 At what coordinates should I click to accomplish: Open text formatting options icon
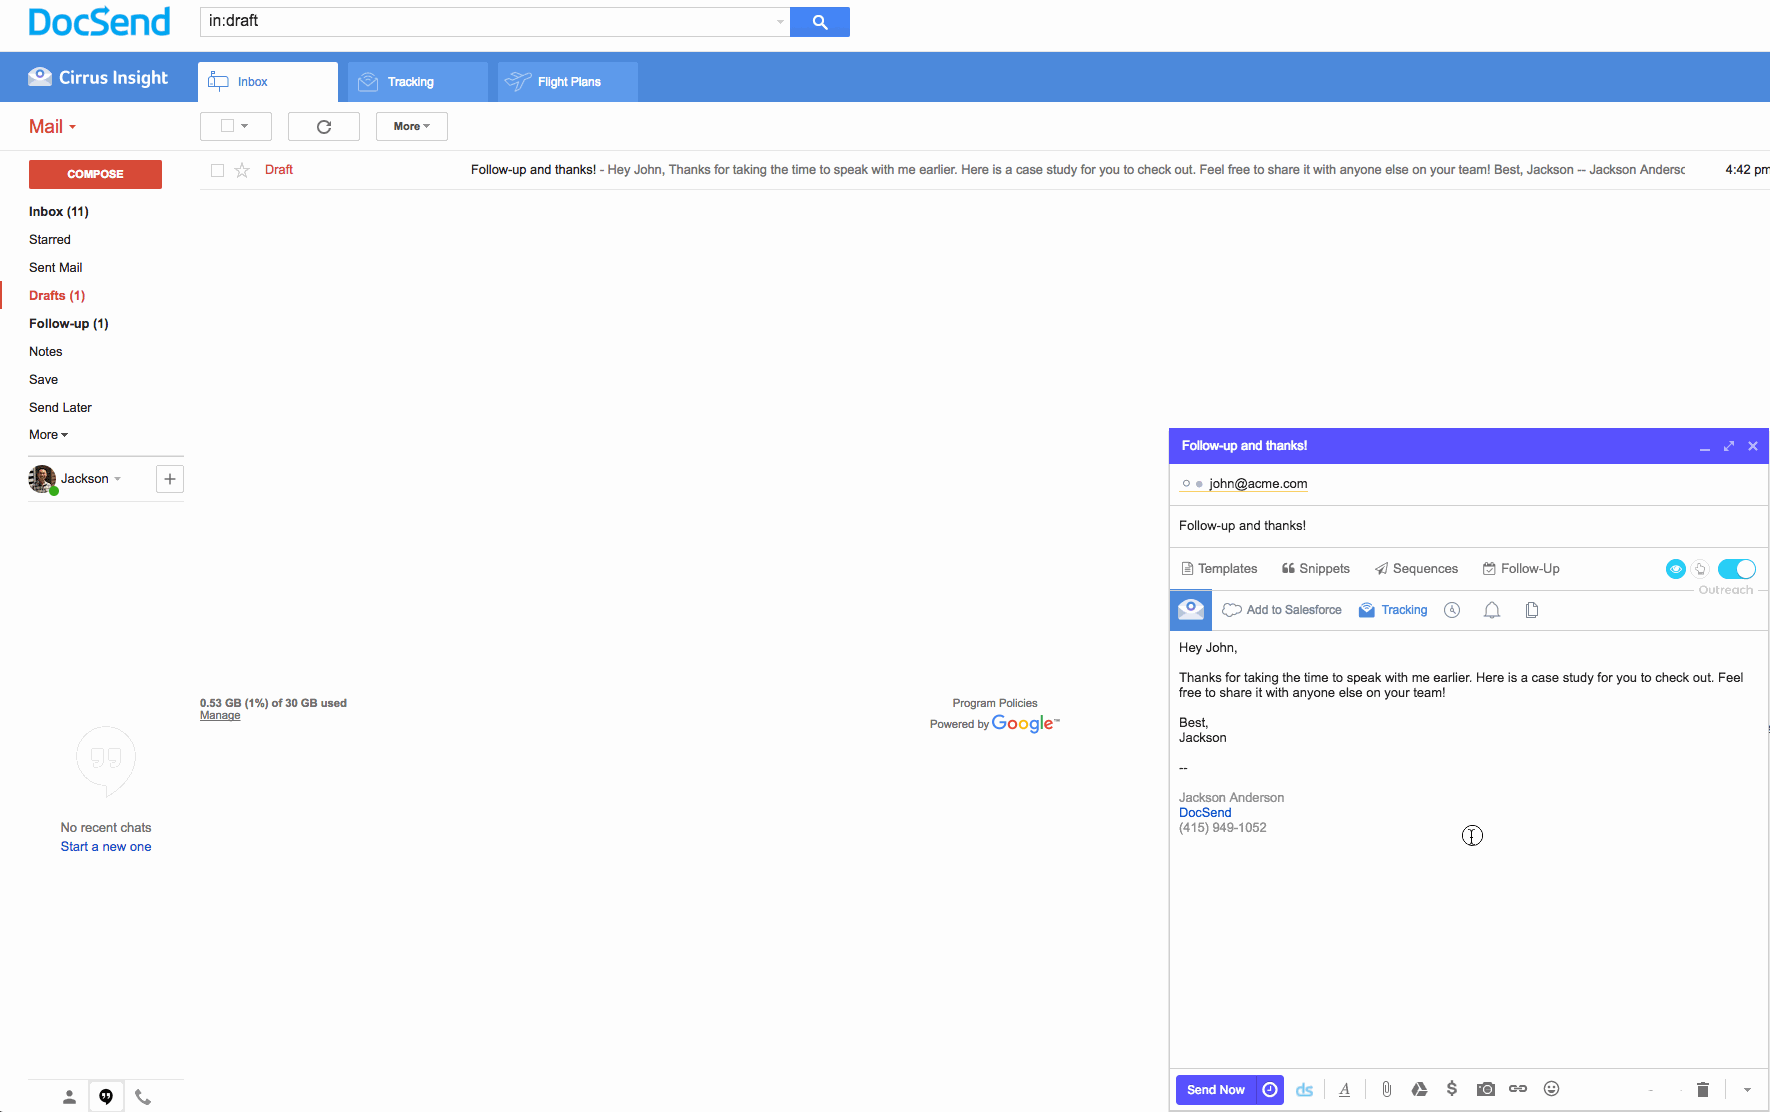click(x=1345, y=1090)
